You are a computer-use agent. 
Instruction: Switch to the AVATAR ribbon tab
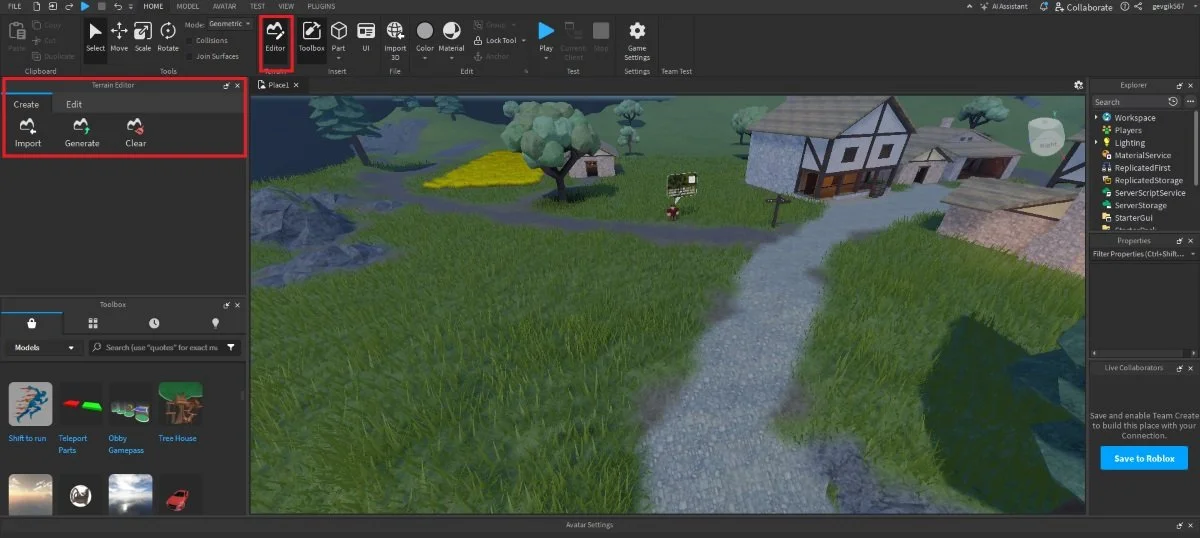(224, 6)
